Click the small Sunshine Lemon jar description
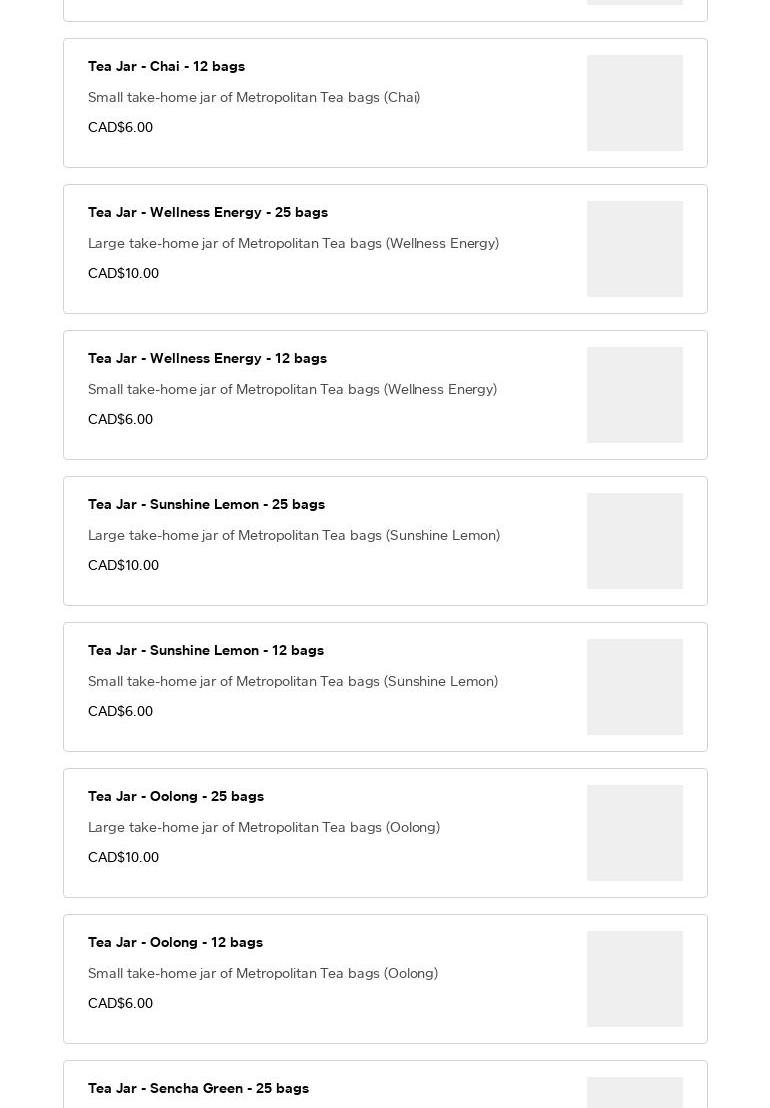This screenshot has height=1108, width=770. pyautogui.click(x=293, y=682)
